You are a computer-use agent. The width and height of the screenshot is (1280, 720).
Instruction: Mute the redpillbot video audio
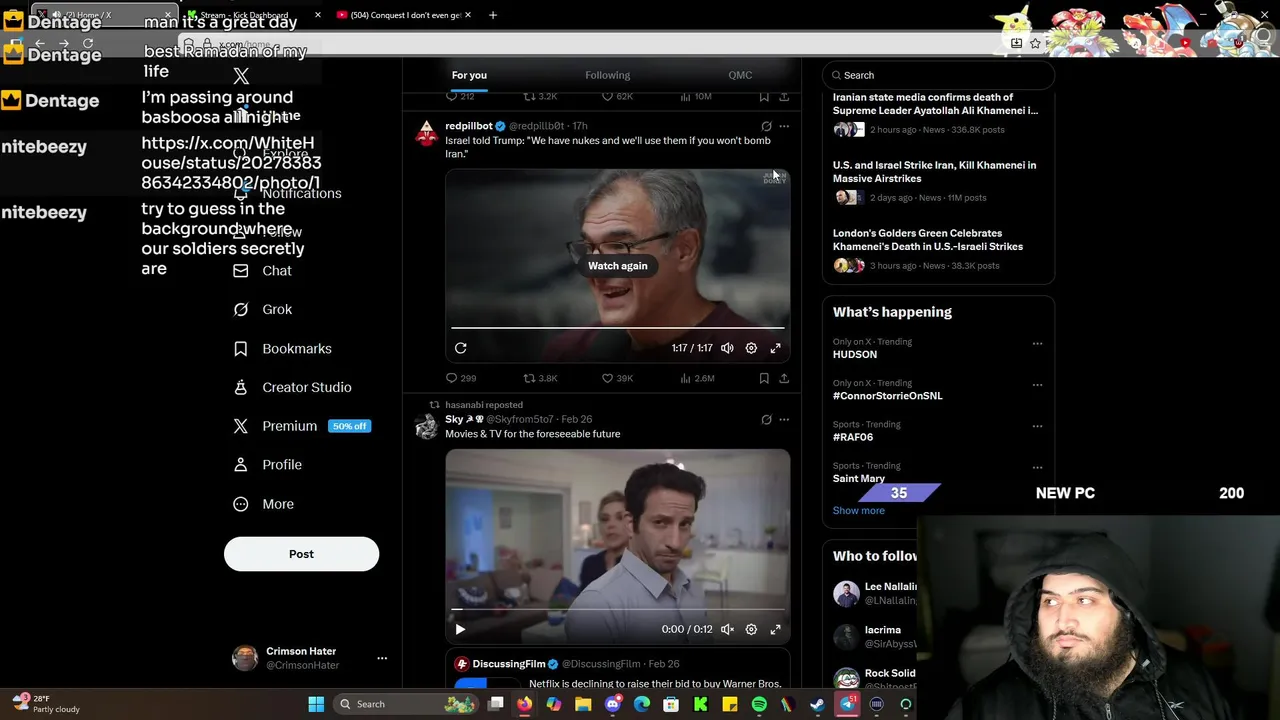click(727, 348)
